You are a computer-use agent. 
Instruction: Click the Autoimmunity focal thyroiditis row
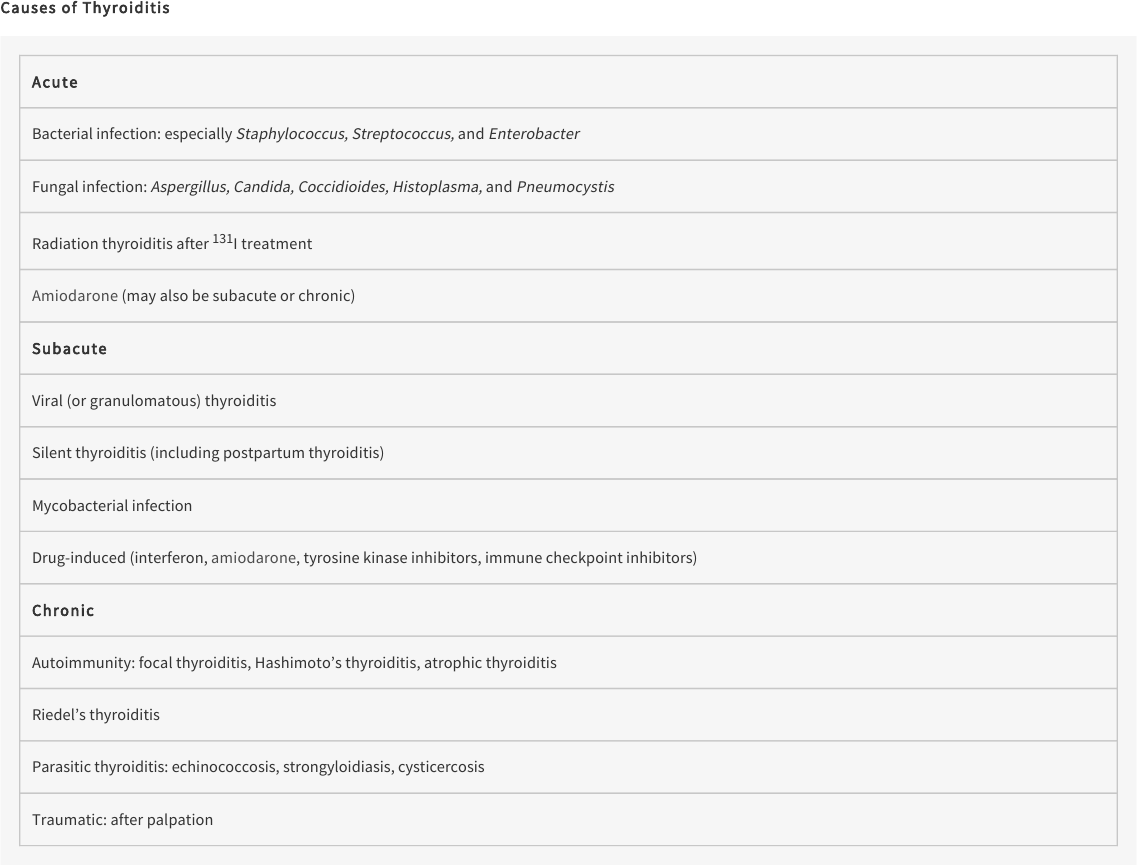coord(568,663)
